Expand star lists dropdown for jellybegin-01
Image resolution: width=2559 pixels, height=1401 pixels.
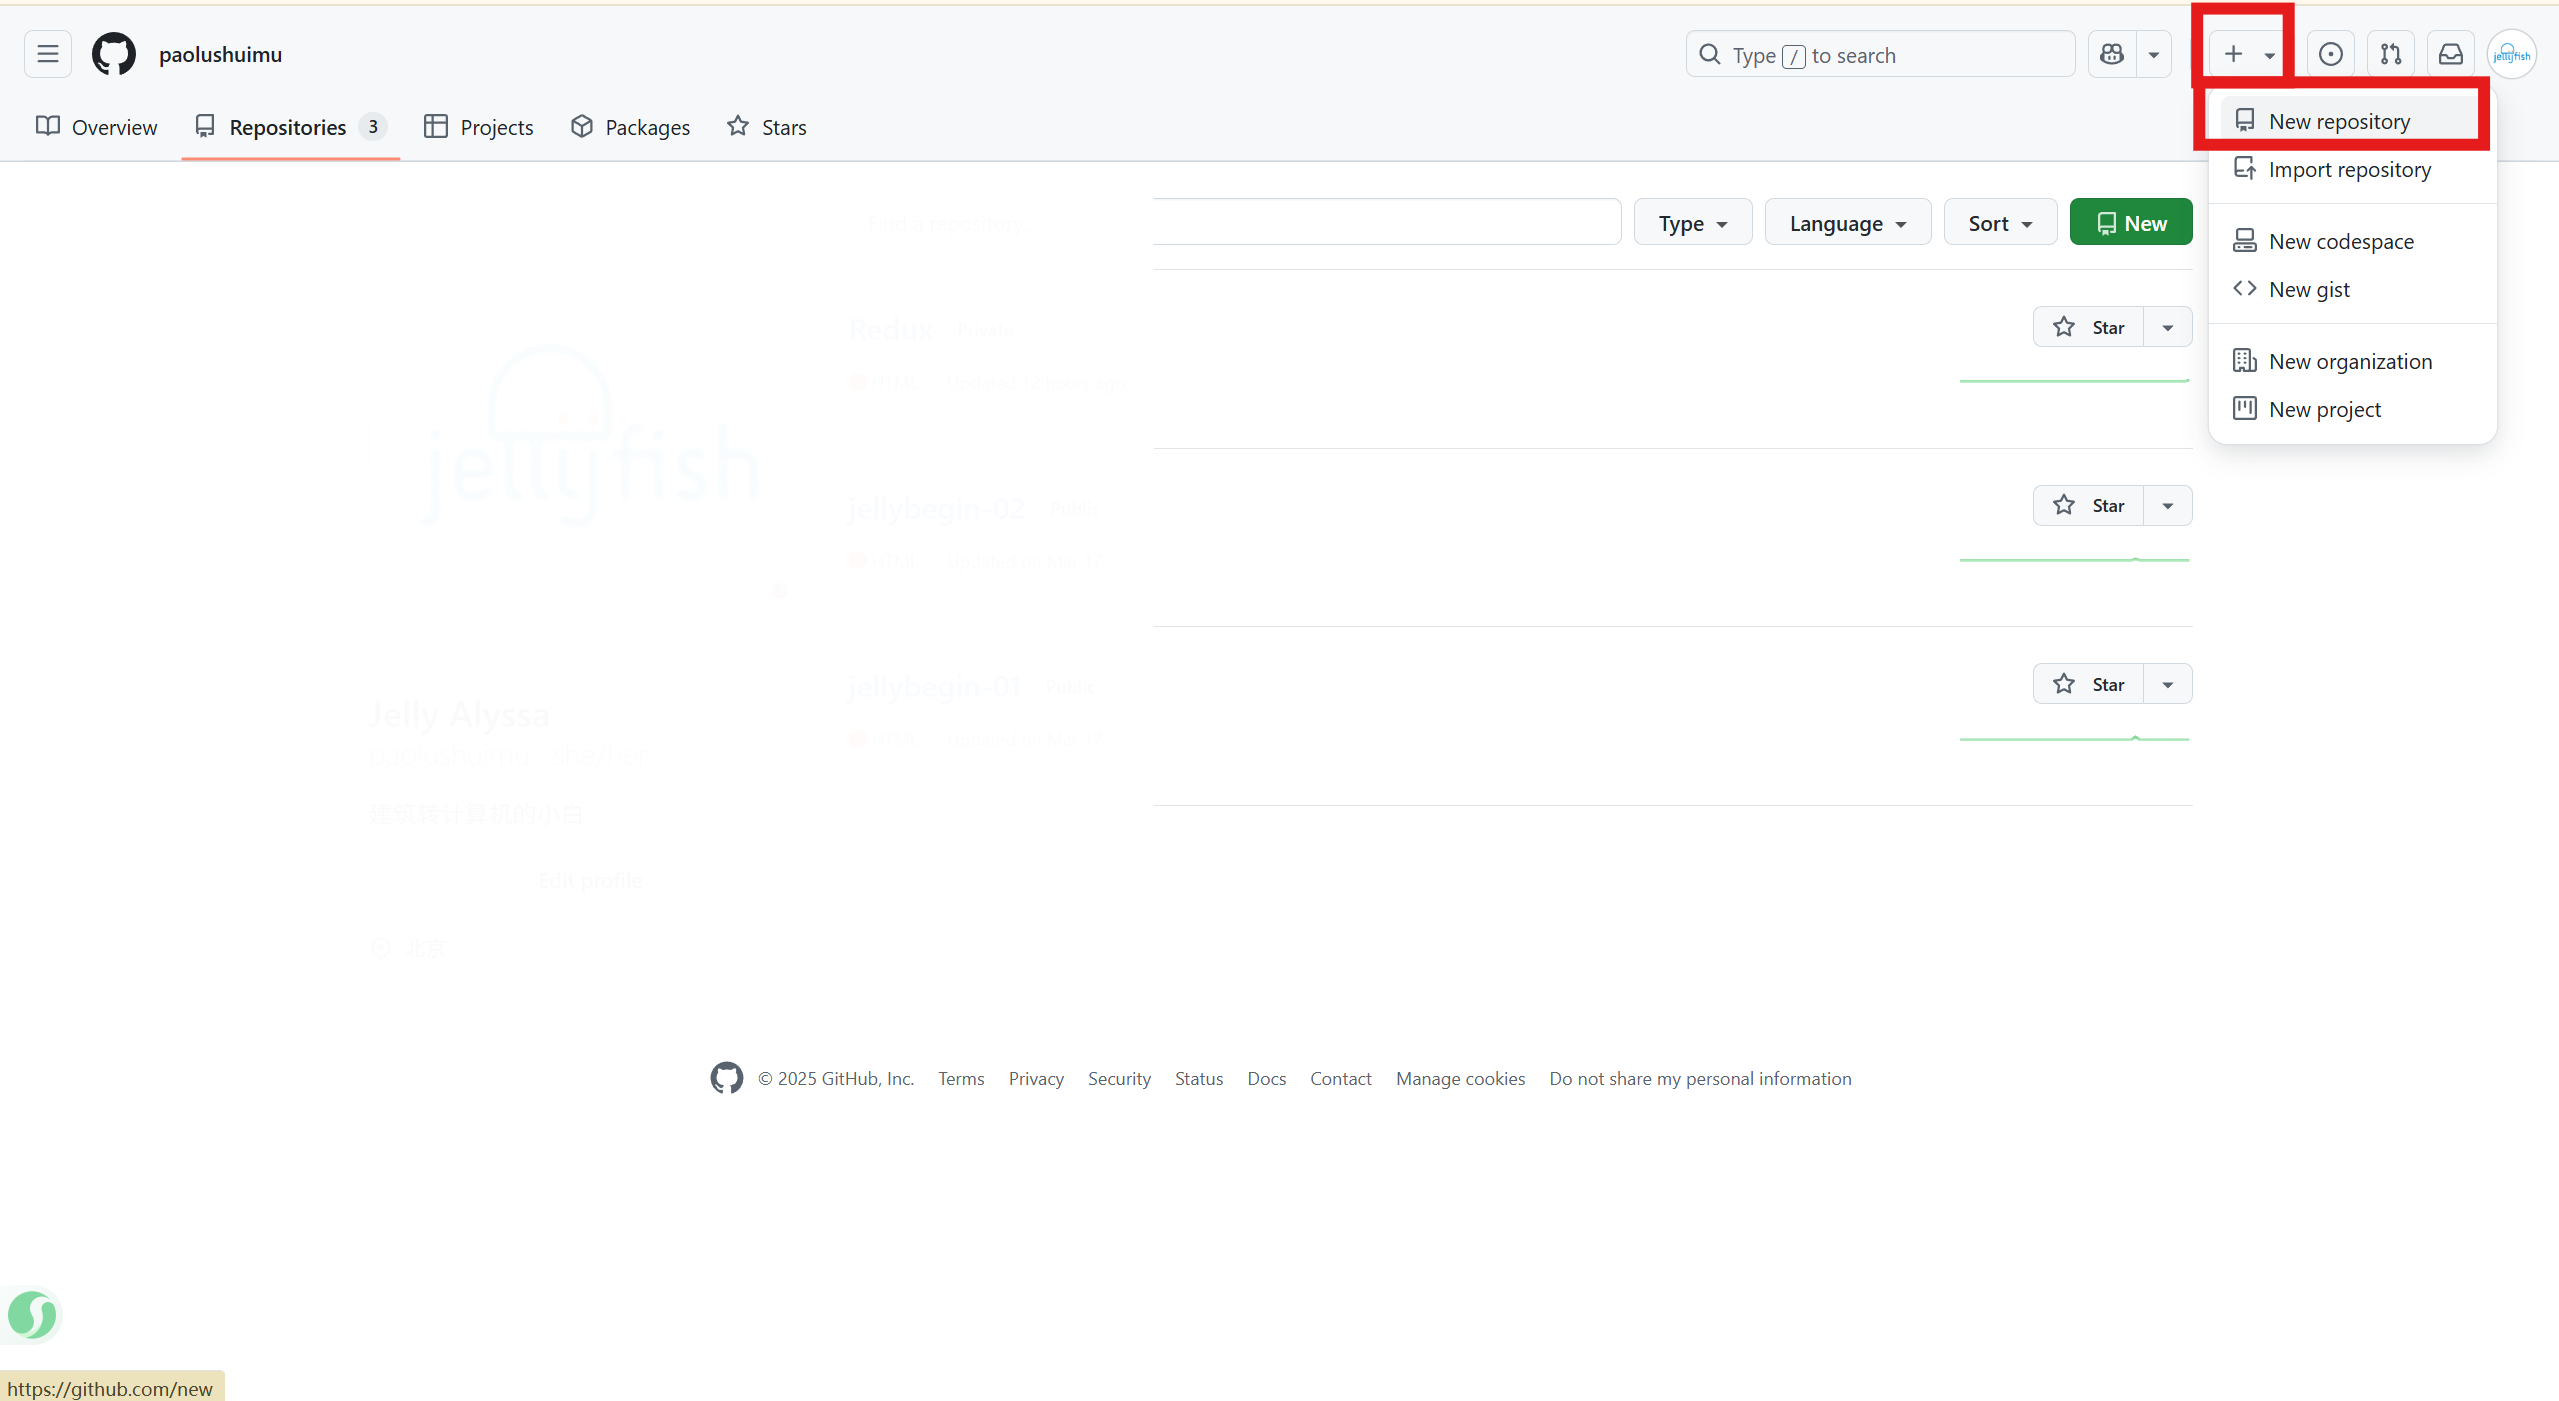[x=2168, y=684]
